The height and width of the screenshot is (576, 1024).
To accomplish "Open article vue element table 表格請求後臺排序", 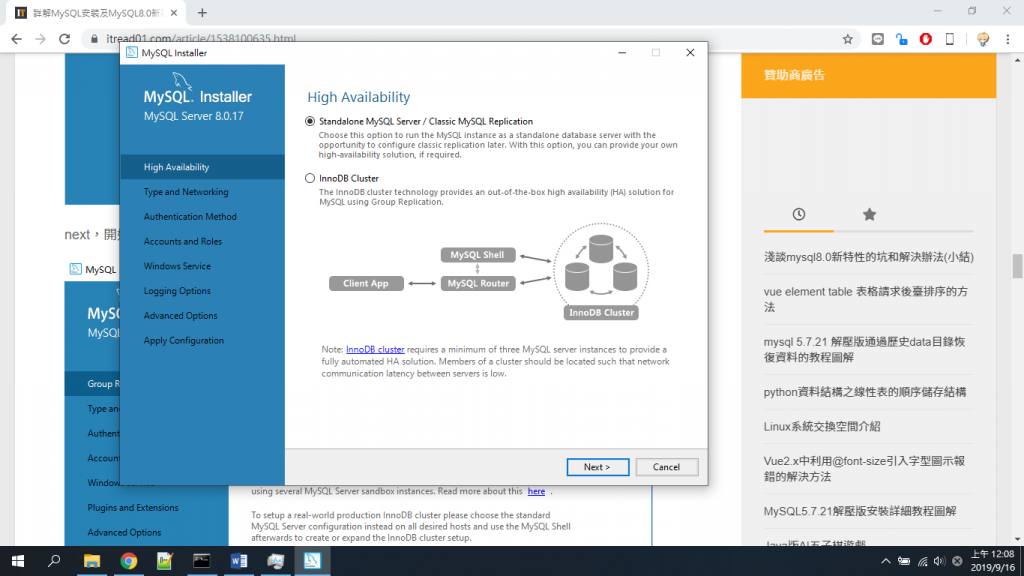I will point(865,299).
